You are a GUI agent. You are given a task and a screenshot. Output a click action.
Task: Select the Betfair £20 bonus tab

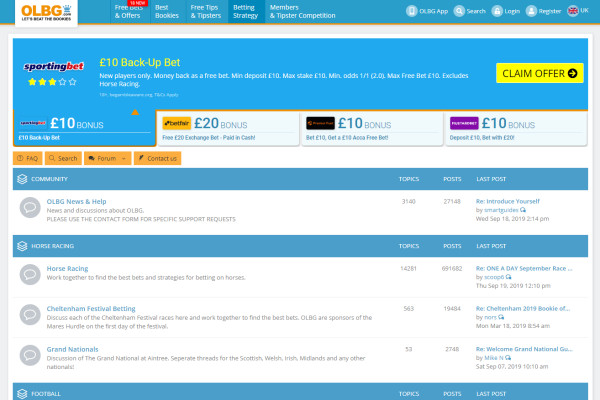pyautogui.click(x=228, y=128)
